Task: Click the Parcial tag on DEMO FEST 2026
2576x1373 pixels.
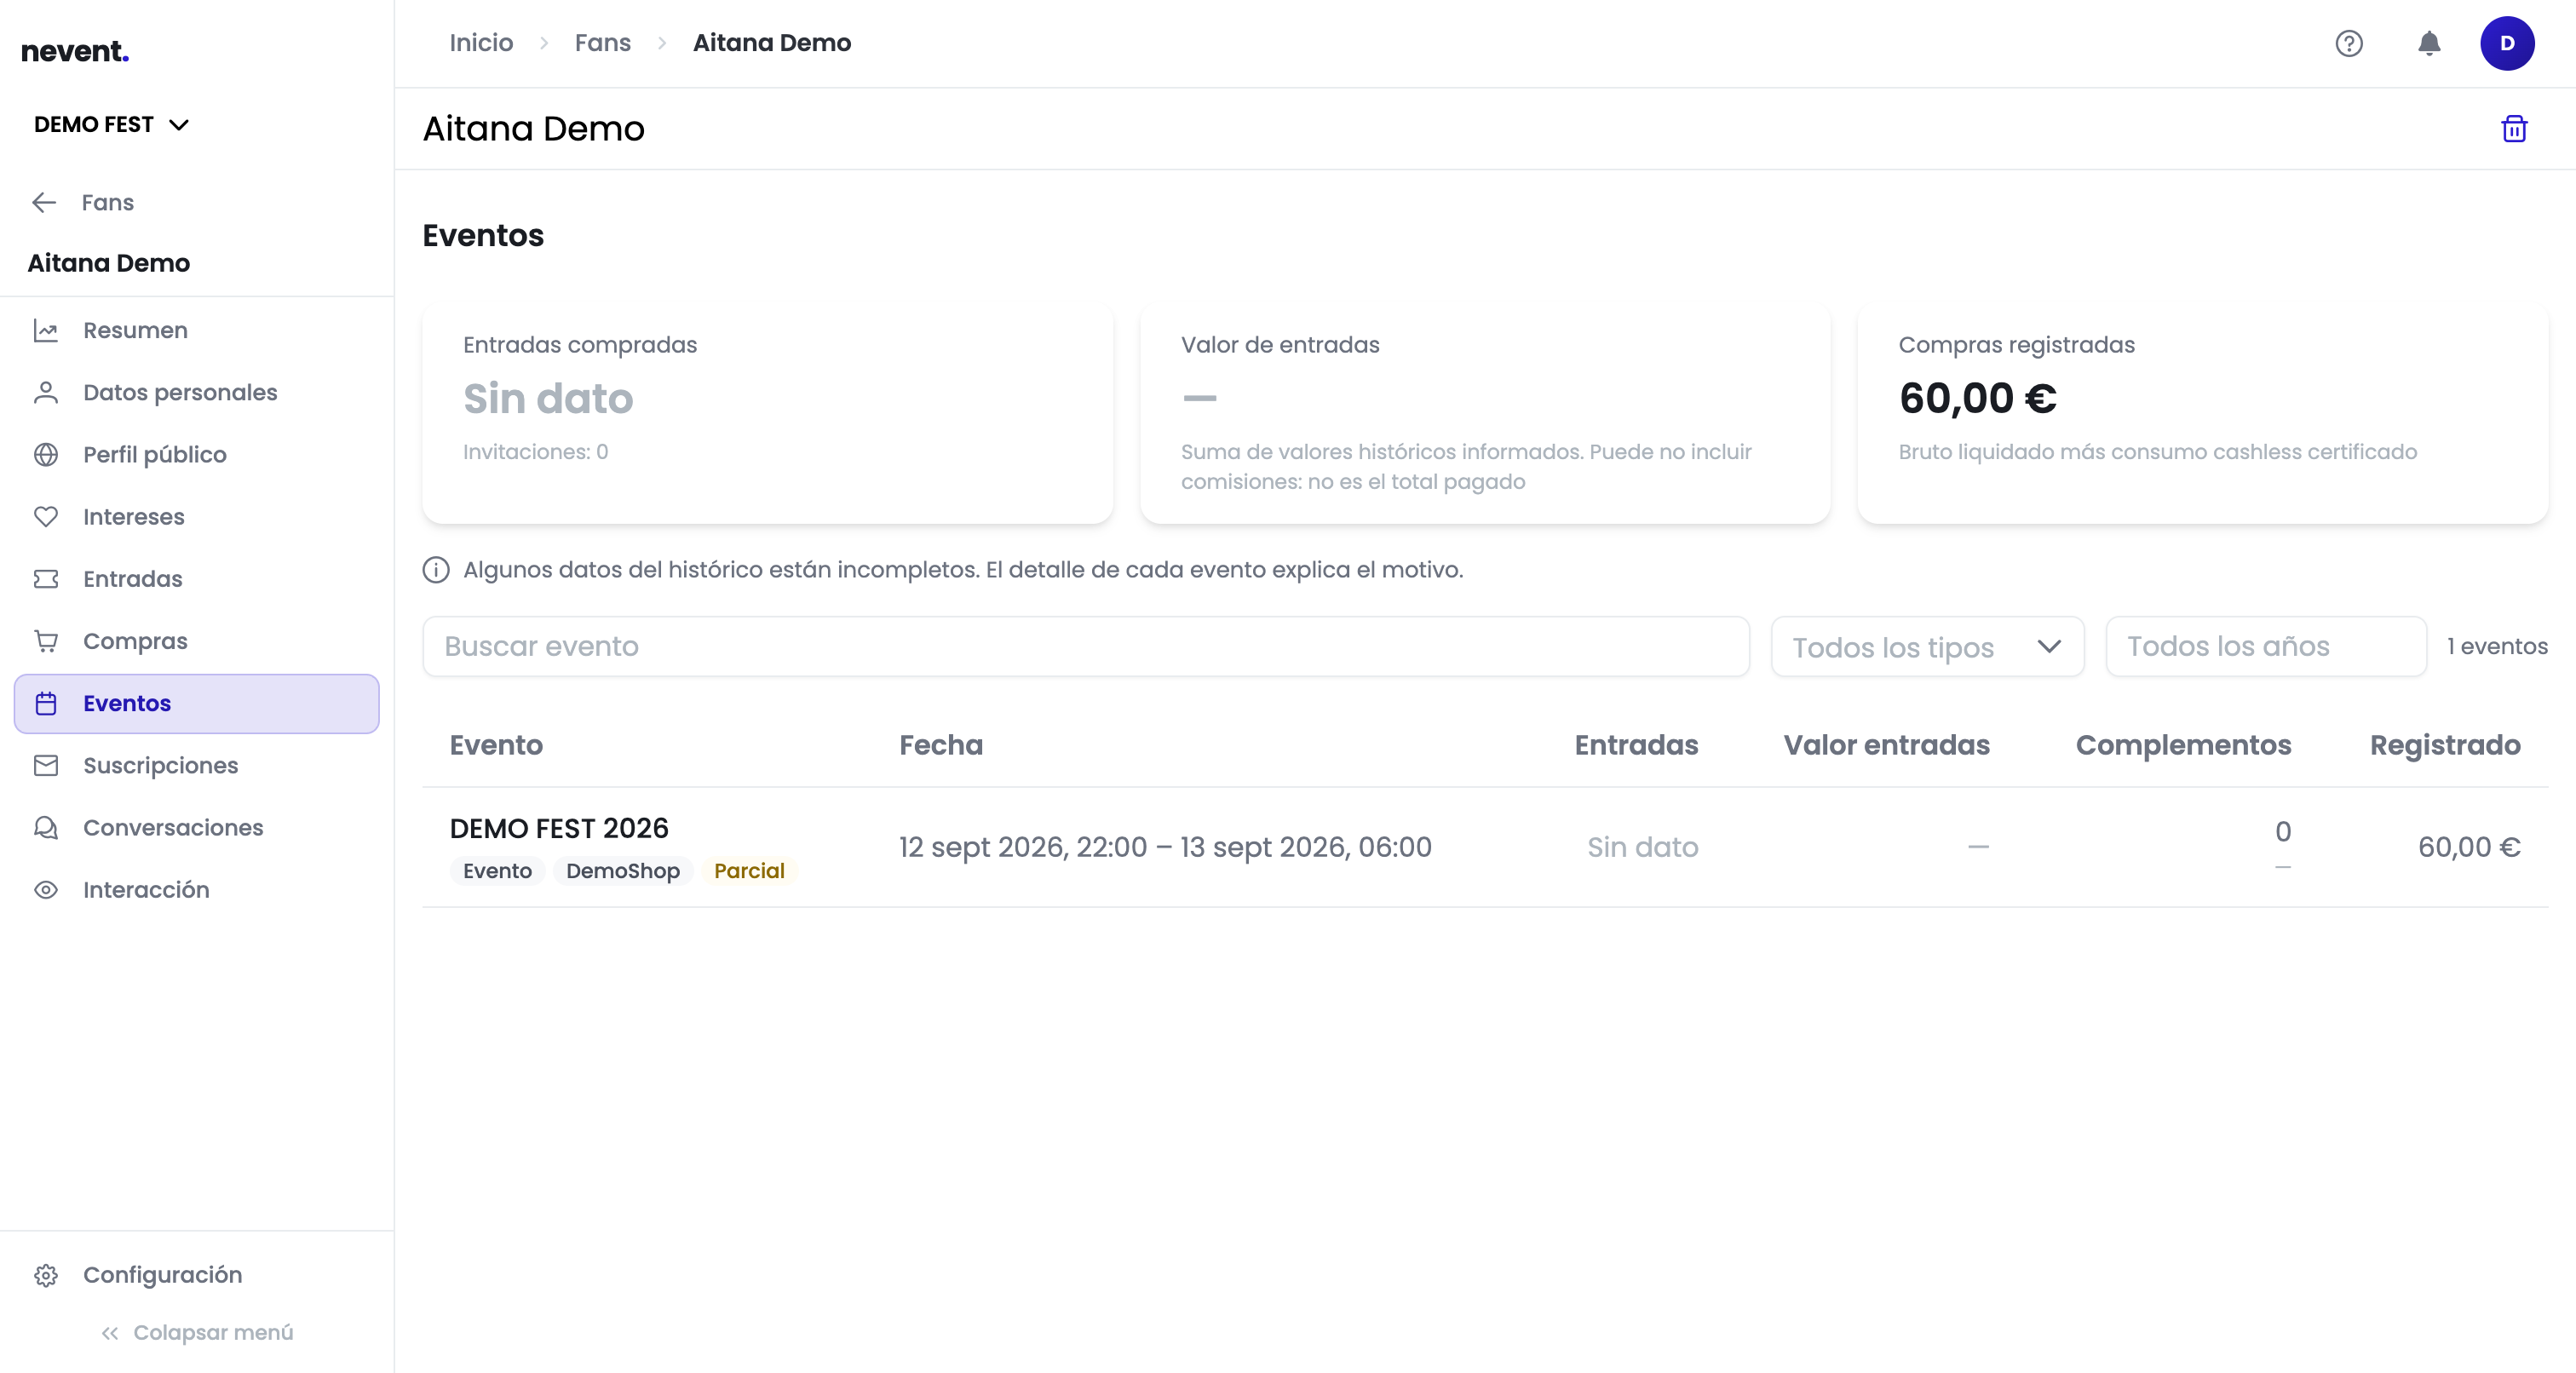Action: (749, 871)
